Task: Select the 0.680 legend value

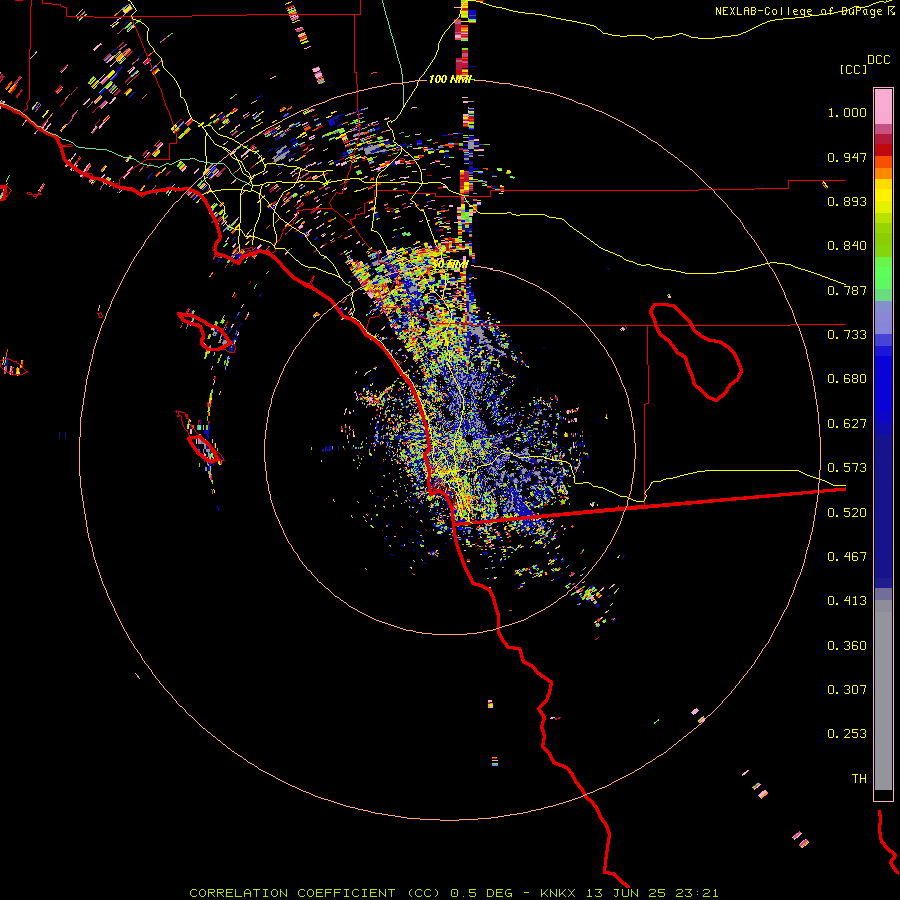Action: tap(847, 379)
